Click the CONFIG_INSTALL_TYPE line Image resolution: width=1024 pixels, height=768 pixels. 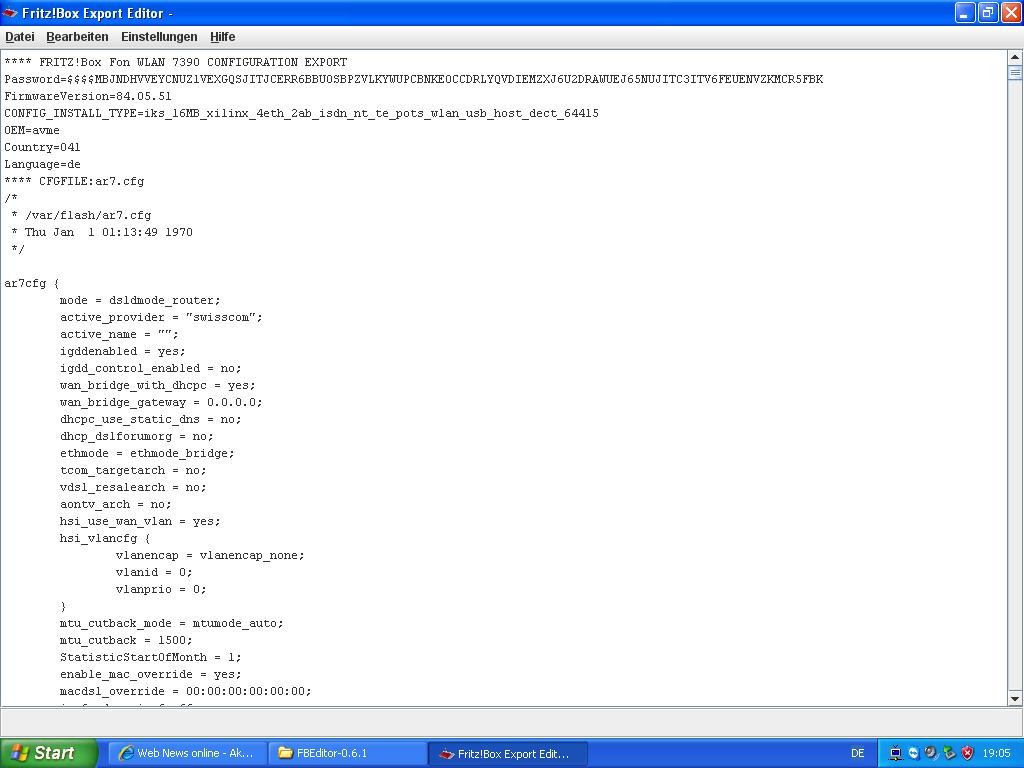point(301,113)
